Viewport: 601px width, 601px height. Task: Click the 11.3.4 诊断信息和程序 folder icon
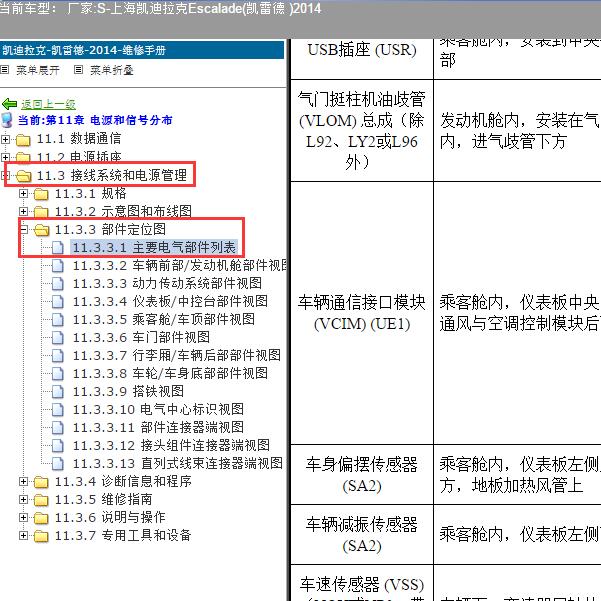tap(41, 483)
